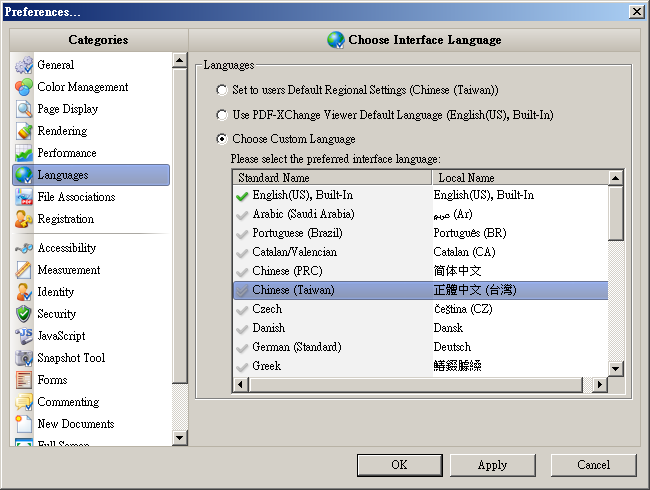The image size is (650, 490).
Task: Click the language list scroll right arrow
Action: pyautogui.click(x=599, y=384)
